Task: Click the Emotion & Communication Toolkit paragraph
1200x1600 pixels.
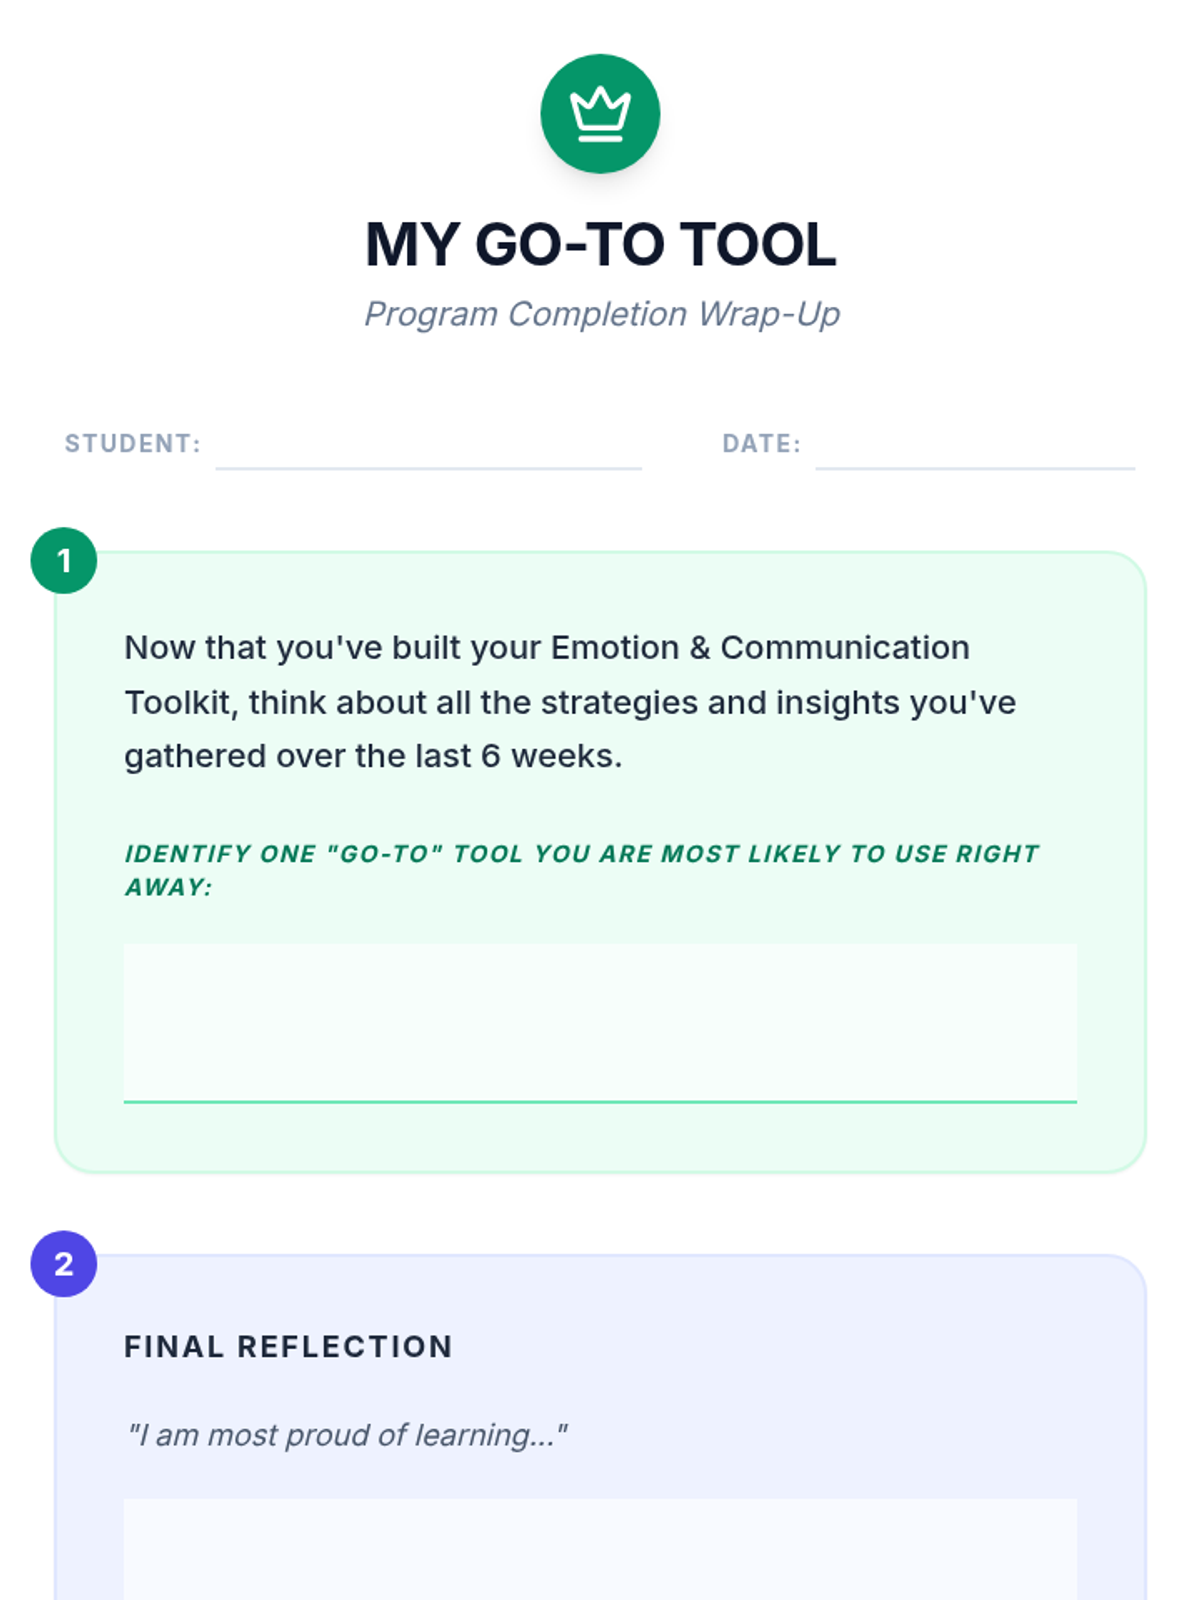Action: (x=570, y=702)
